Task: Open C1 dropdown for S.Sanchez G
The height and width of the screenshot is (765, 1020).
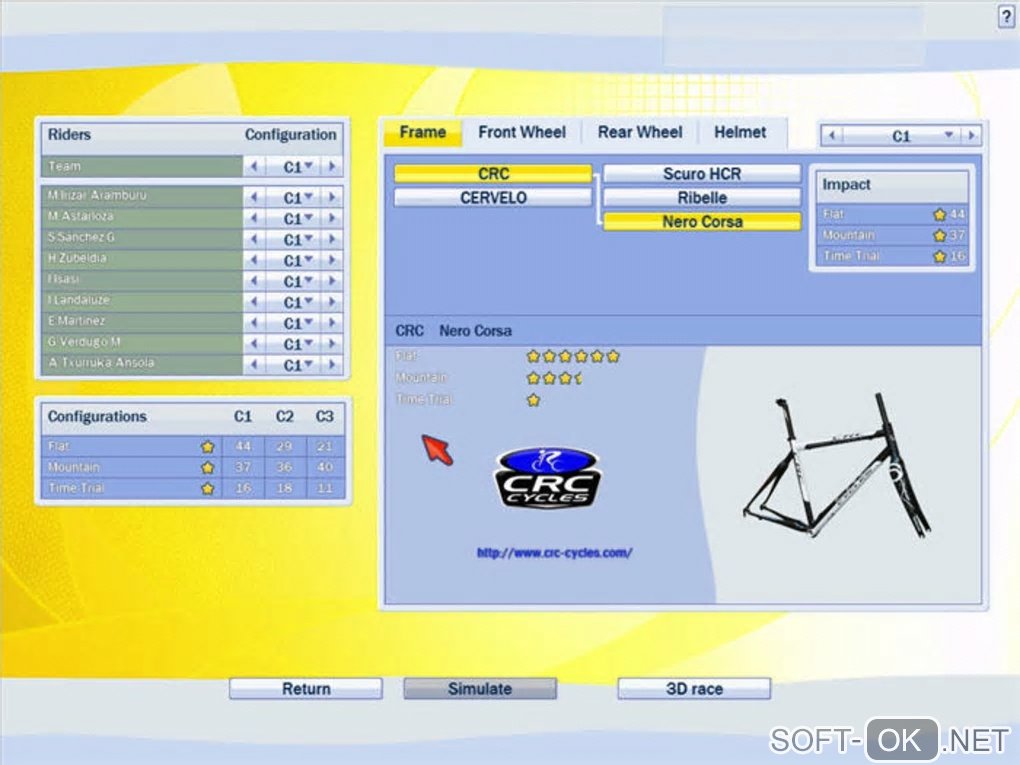Action: (293, 239)
